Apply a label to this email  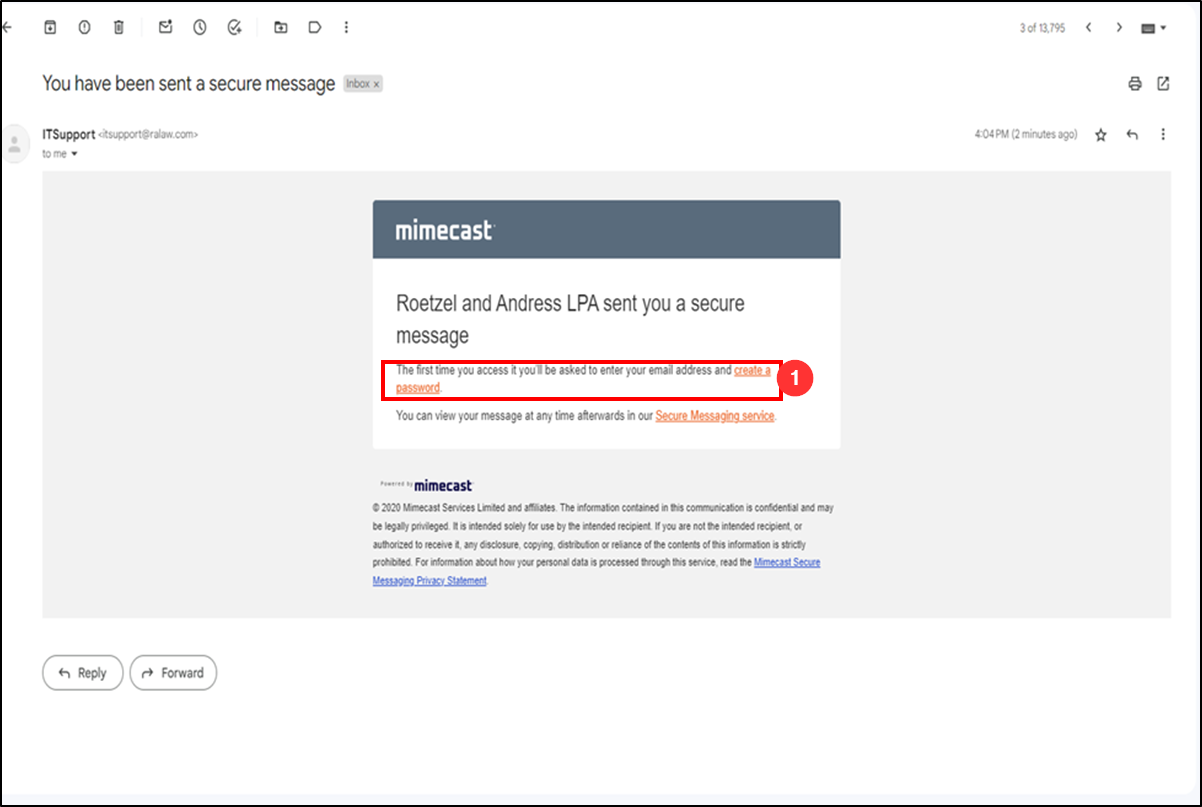(x=314, y=27)
